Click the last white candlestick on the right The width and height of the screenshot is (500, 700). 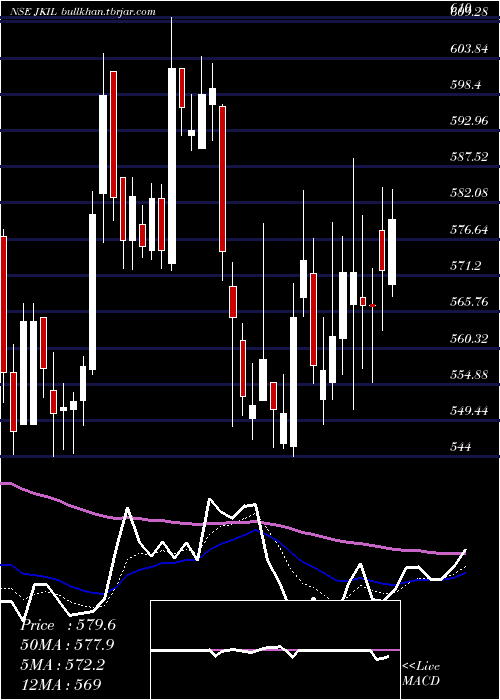point(392,252)
